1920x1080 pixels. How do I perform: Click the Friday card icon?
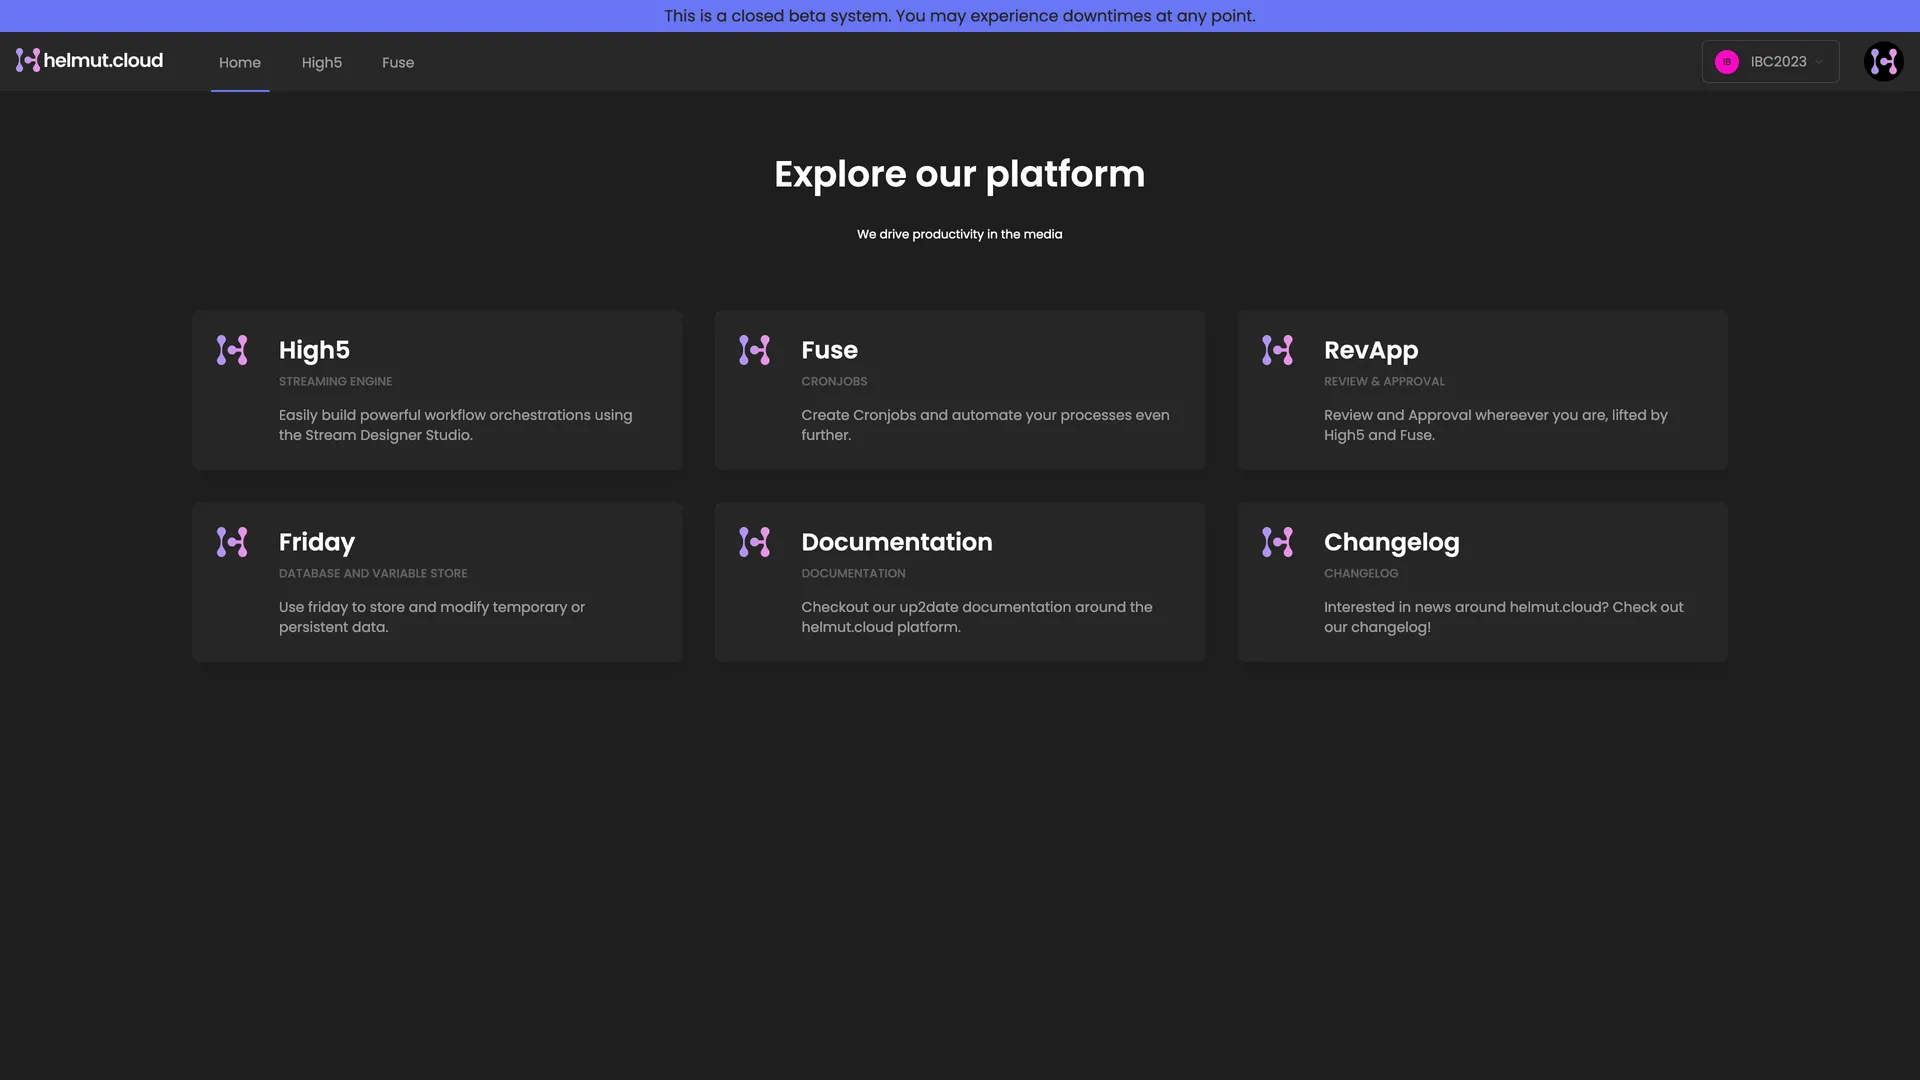click(232, 542)
